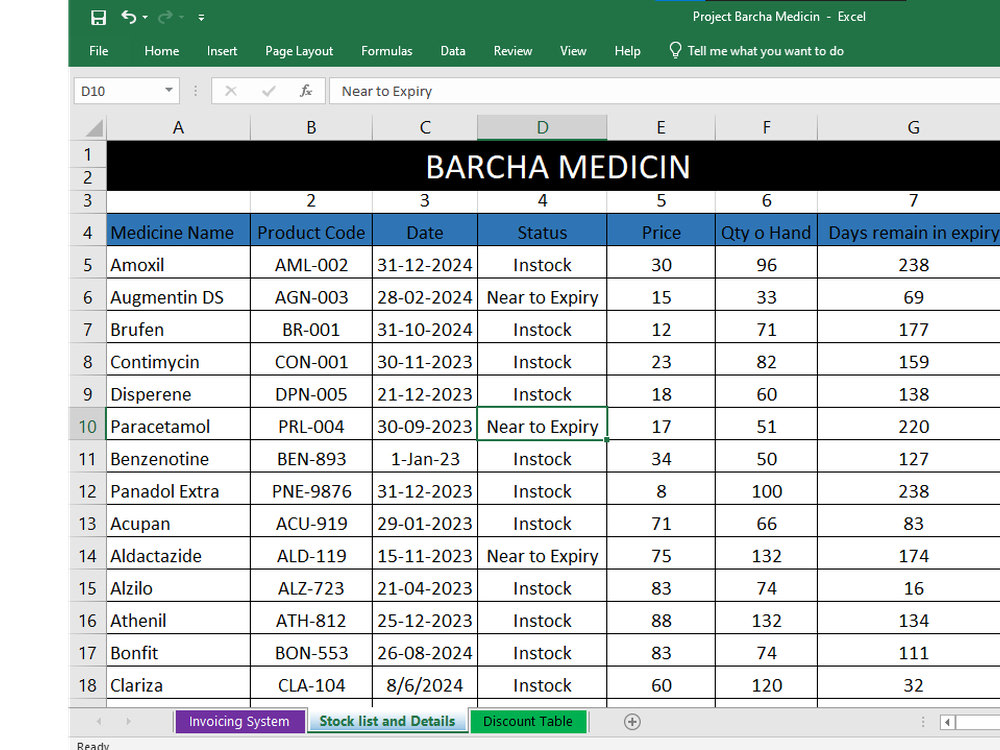Click the Enter checkmark icon in formula bar
1000x750 pixels.
(268, 91)
